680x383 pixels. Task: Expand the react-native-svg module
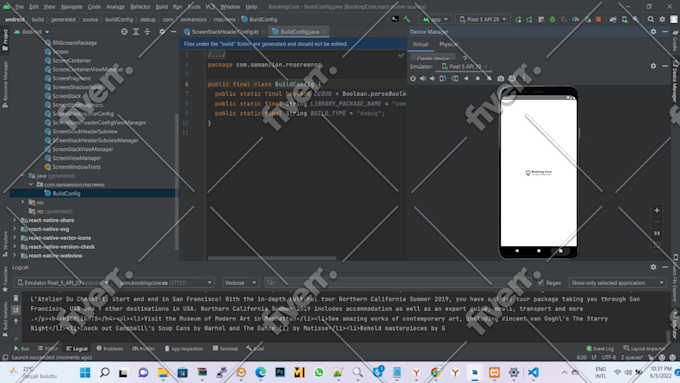tap(14, 229)
